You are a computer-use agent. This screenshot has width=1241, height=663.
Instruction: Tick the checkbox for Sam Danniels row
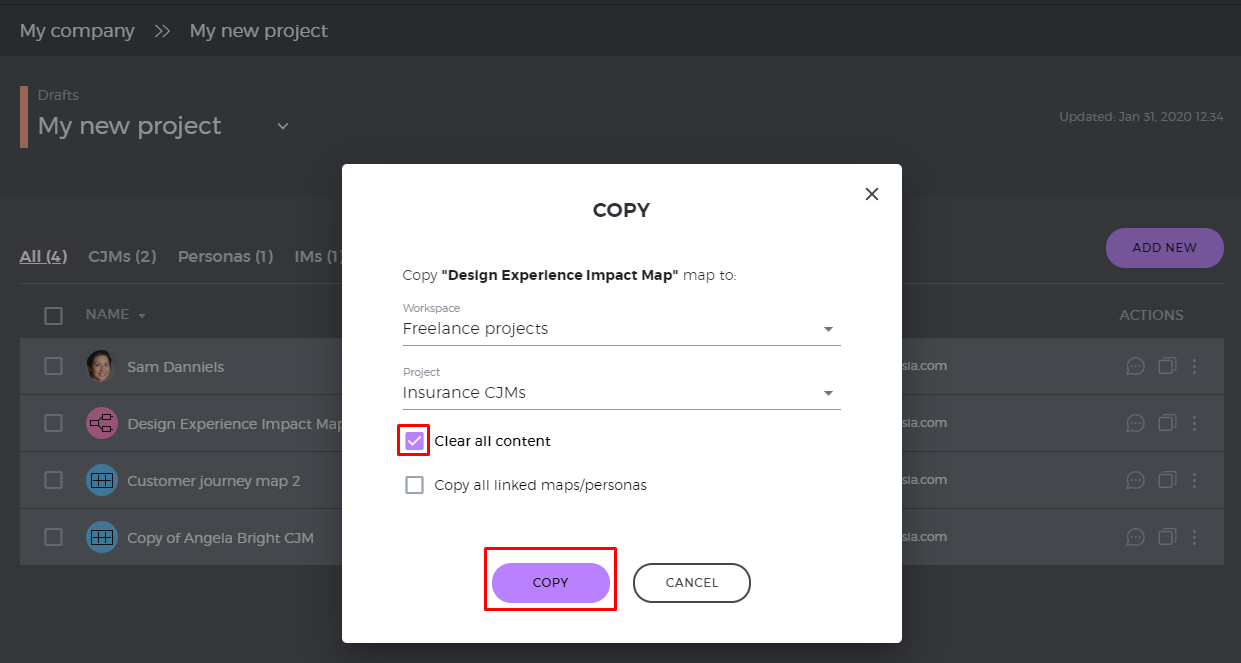(54, 367)
